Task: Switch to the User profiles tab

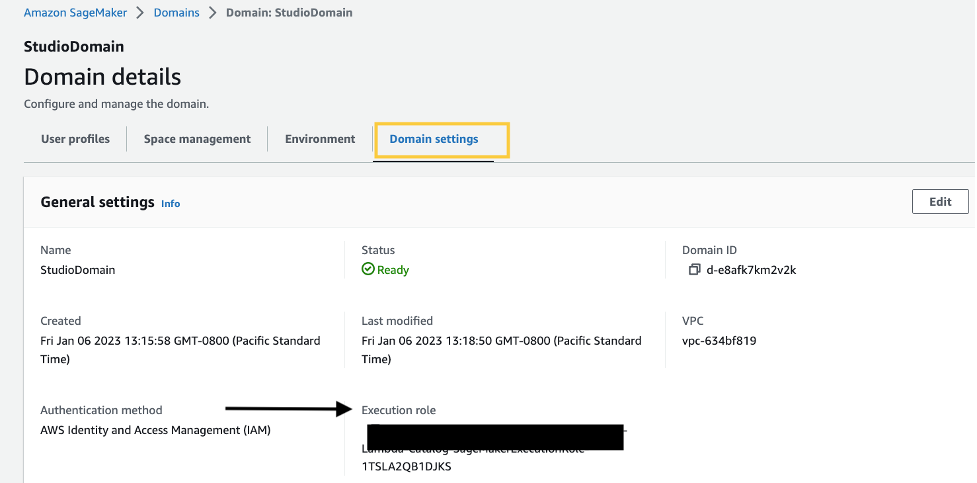Action: click(75, 139)
